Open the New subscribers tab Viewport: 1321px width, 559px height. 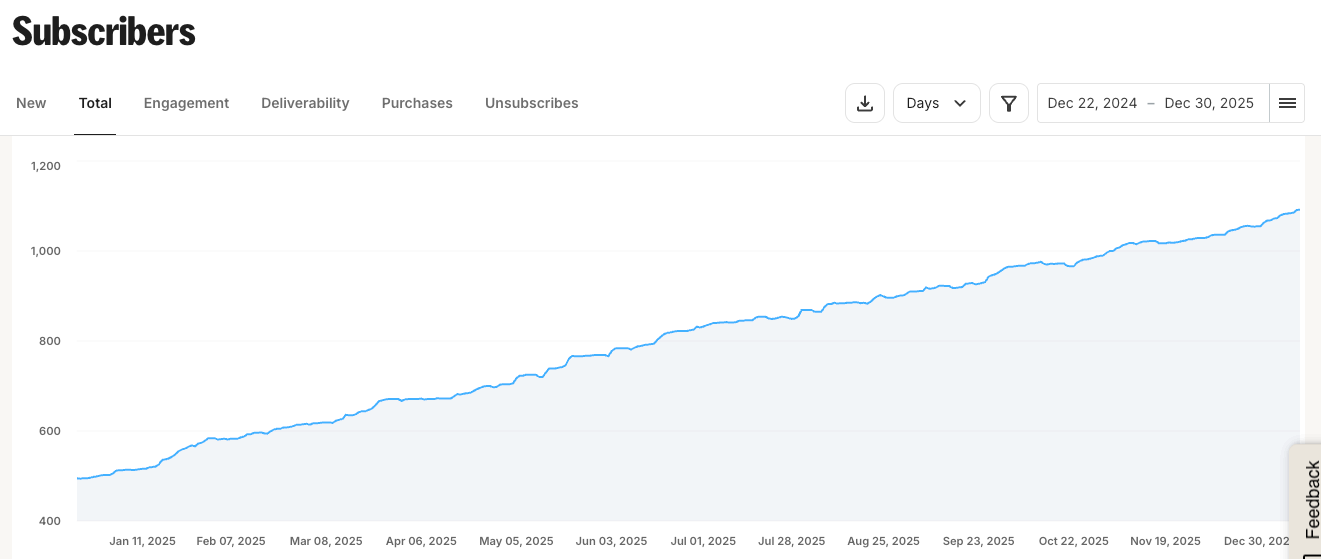[x=31, y=103]
